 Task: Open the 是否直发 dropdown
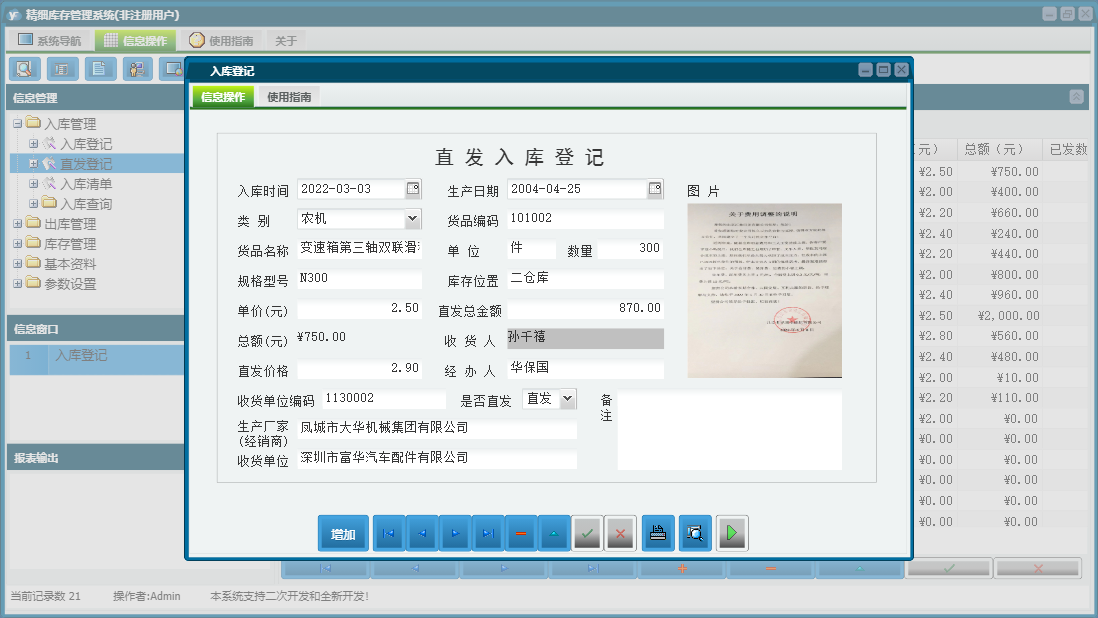568,398
